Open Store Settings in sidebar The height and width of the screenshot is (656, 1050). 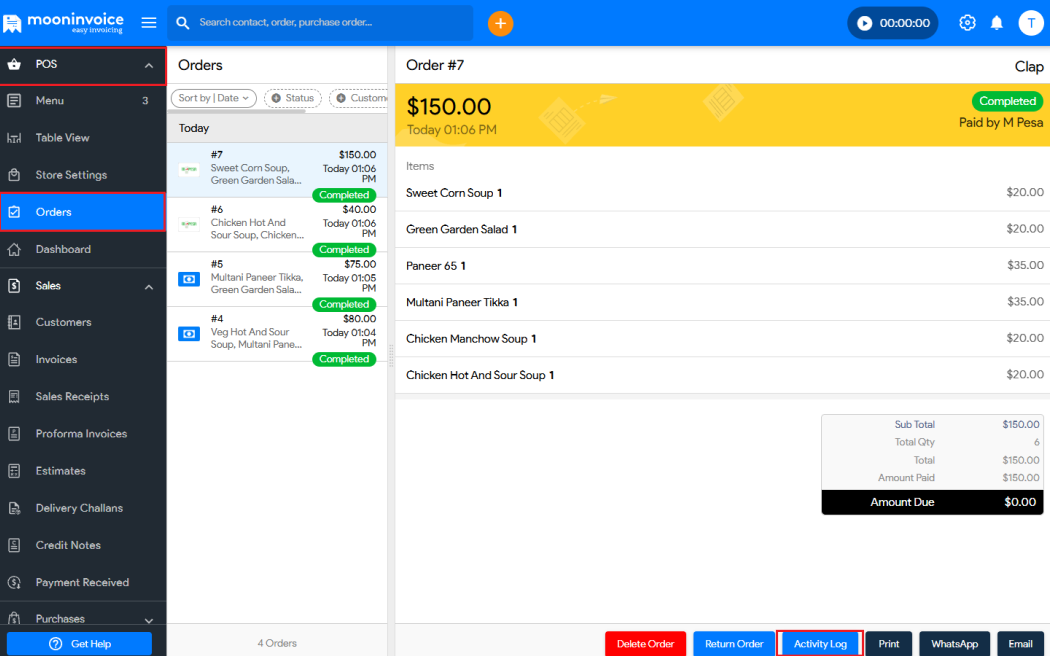(71, 175)
